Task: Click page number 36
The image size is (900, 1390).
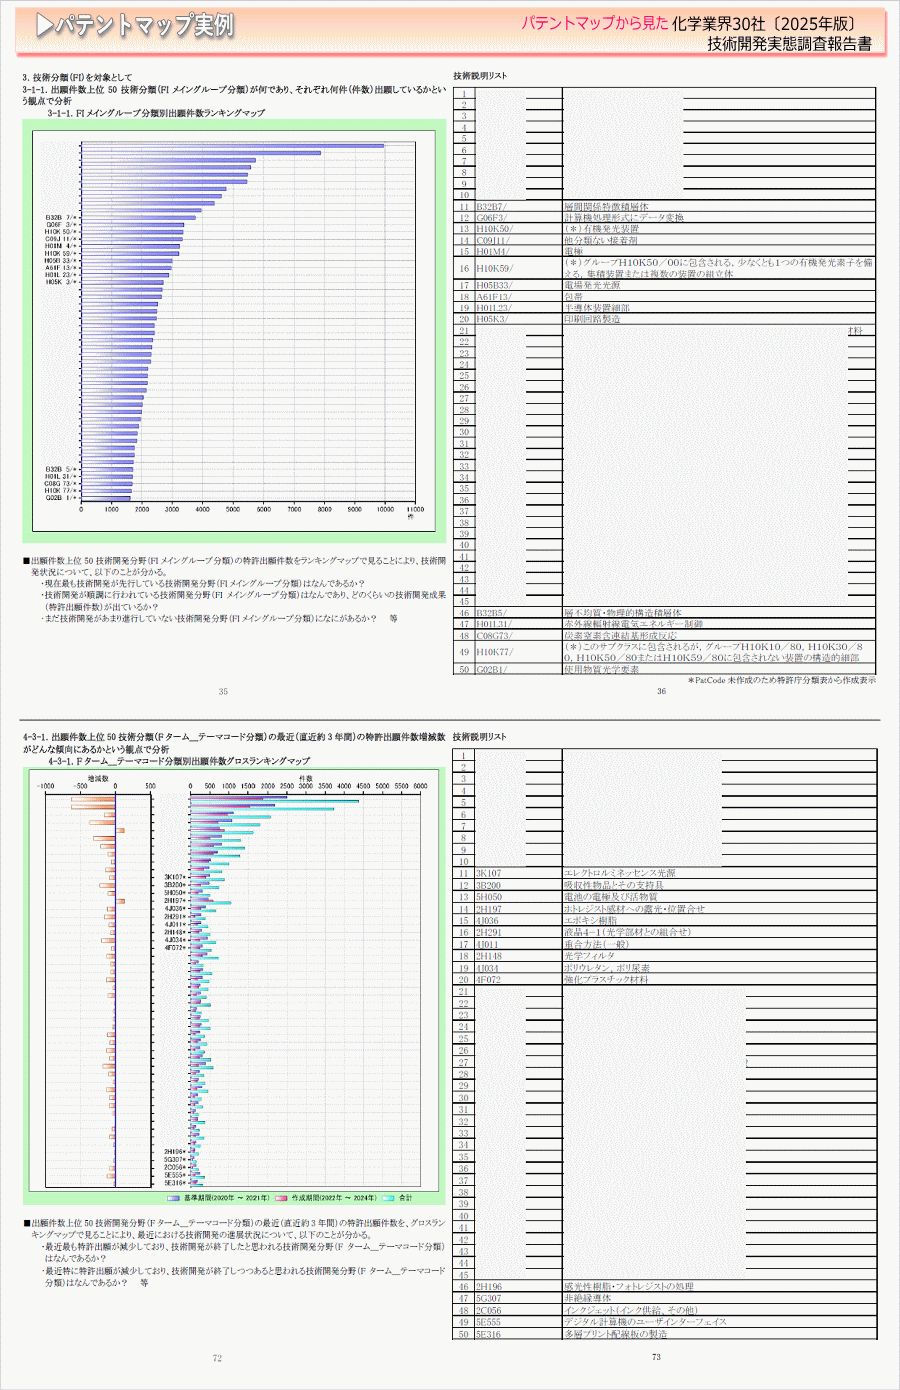Action: coord(661,691)
